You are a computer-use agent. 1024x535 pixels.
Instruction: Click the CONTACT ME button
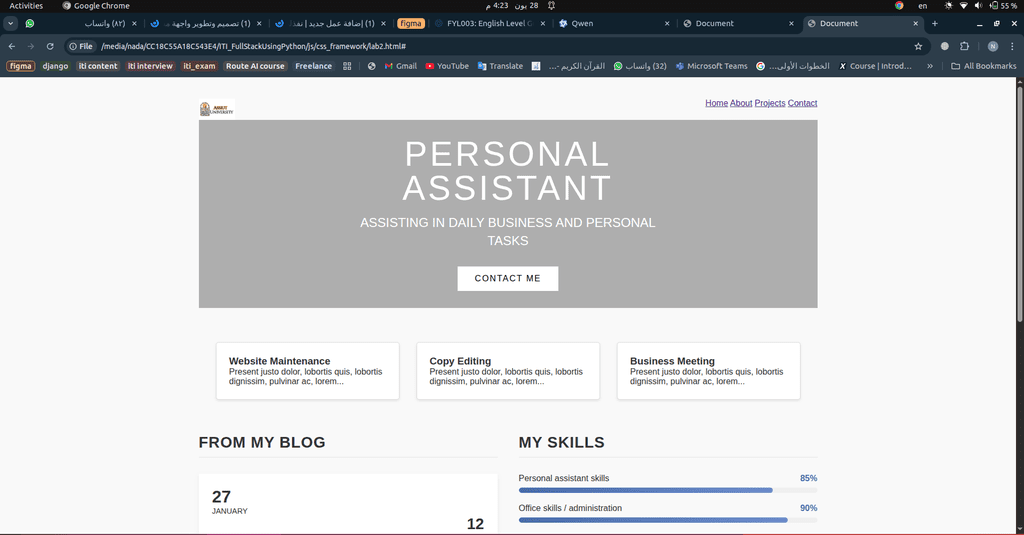507,278
